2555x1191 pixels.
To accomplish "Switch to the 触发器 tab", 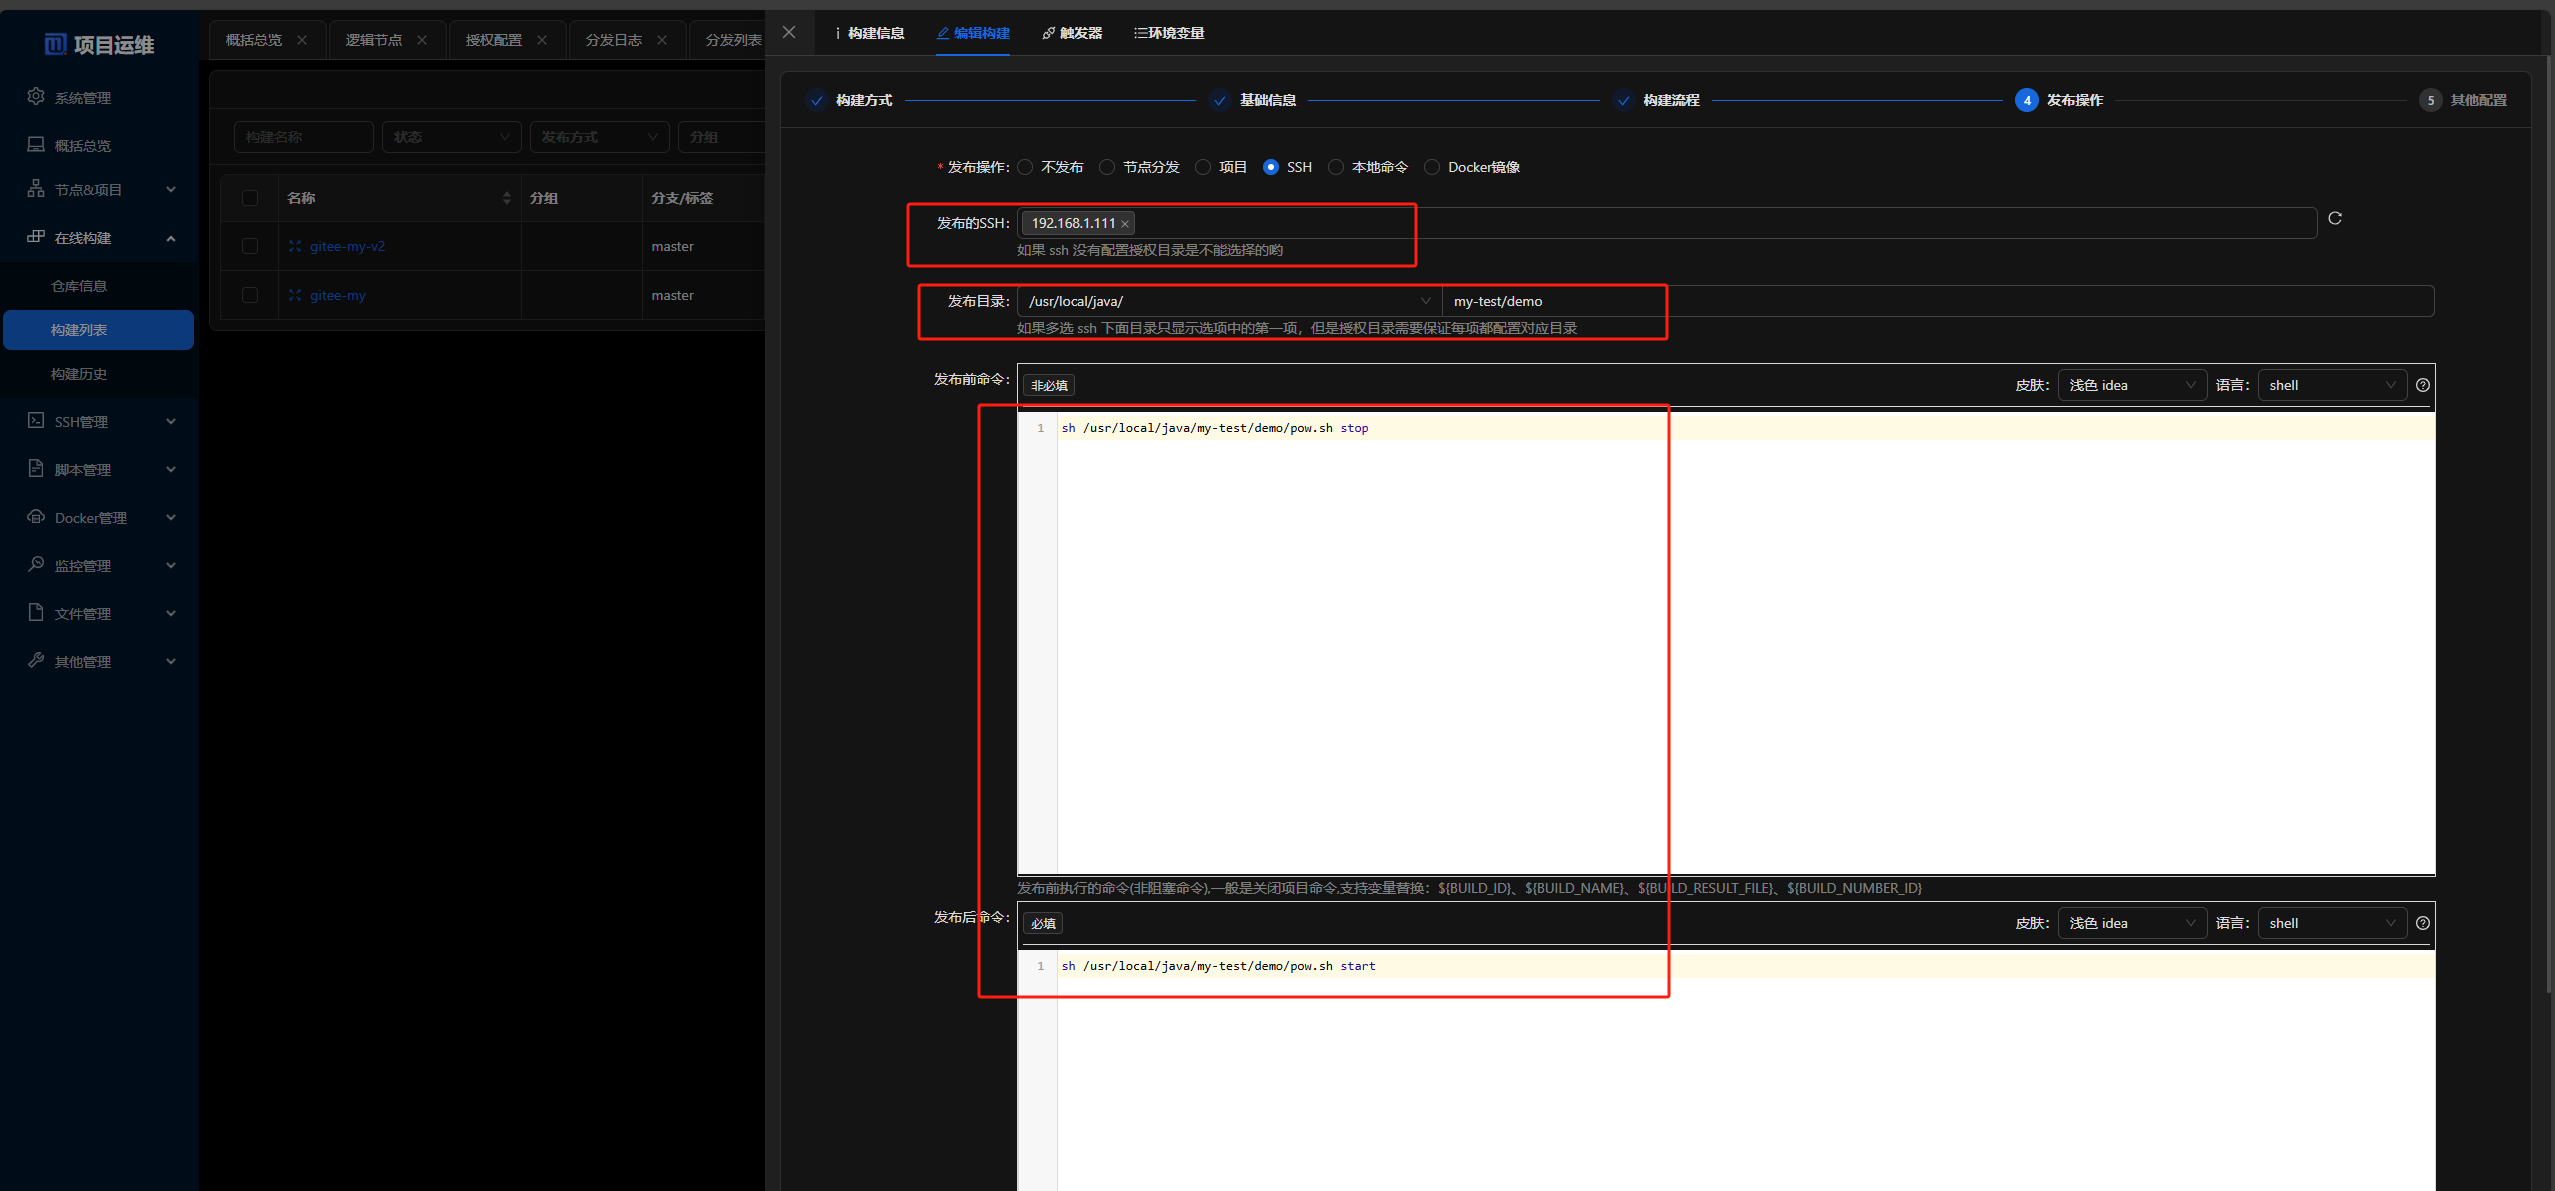I will tap(1072, 33).
